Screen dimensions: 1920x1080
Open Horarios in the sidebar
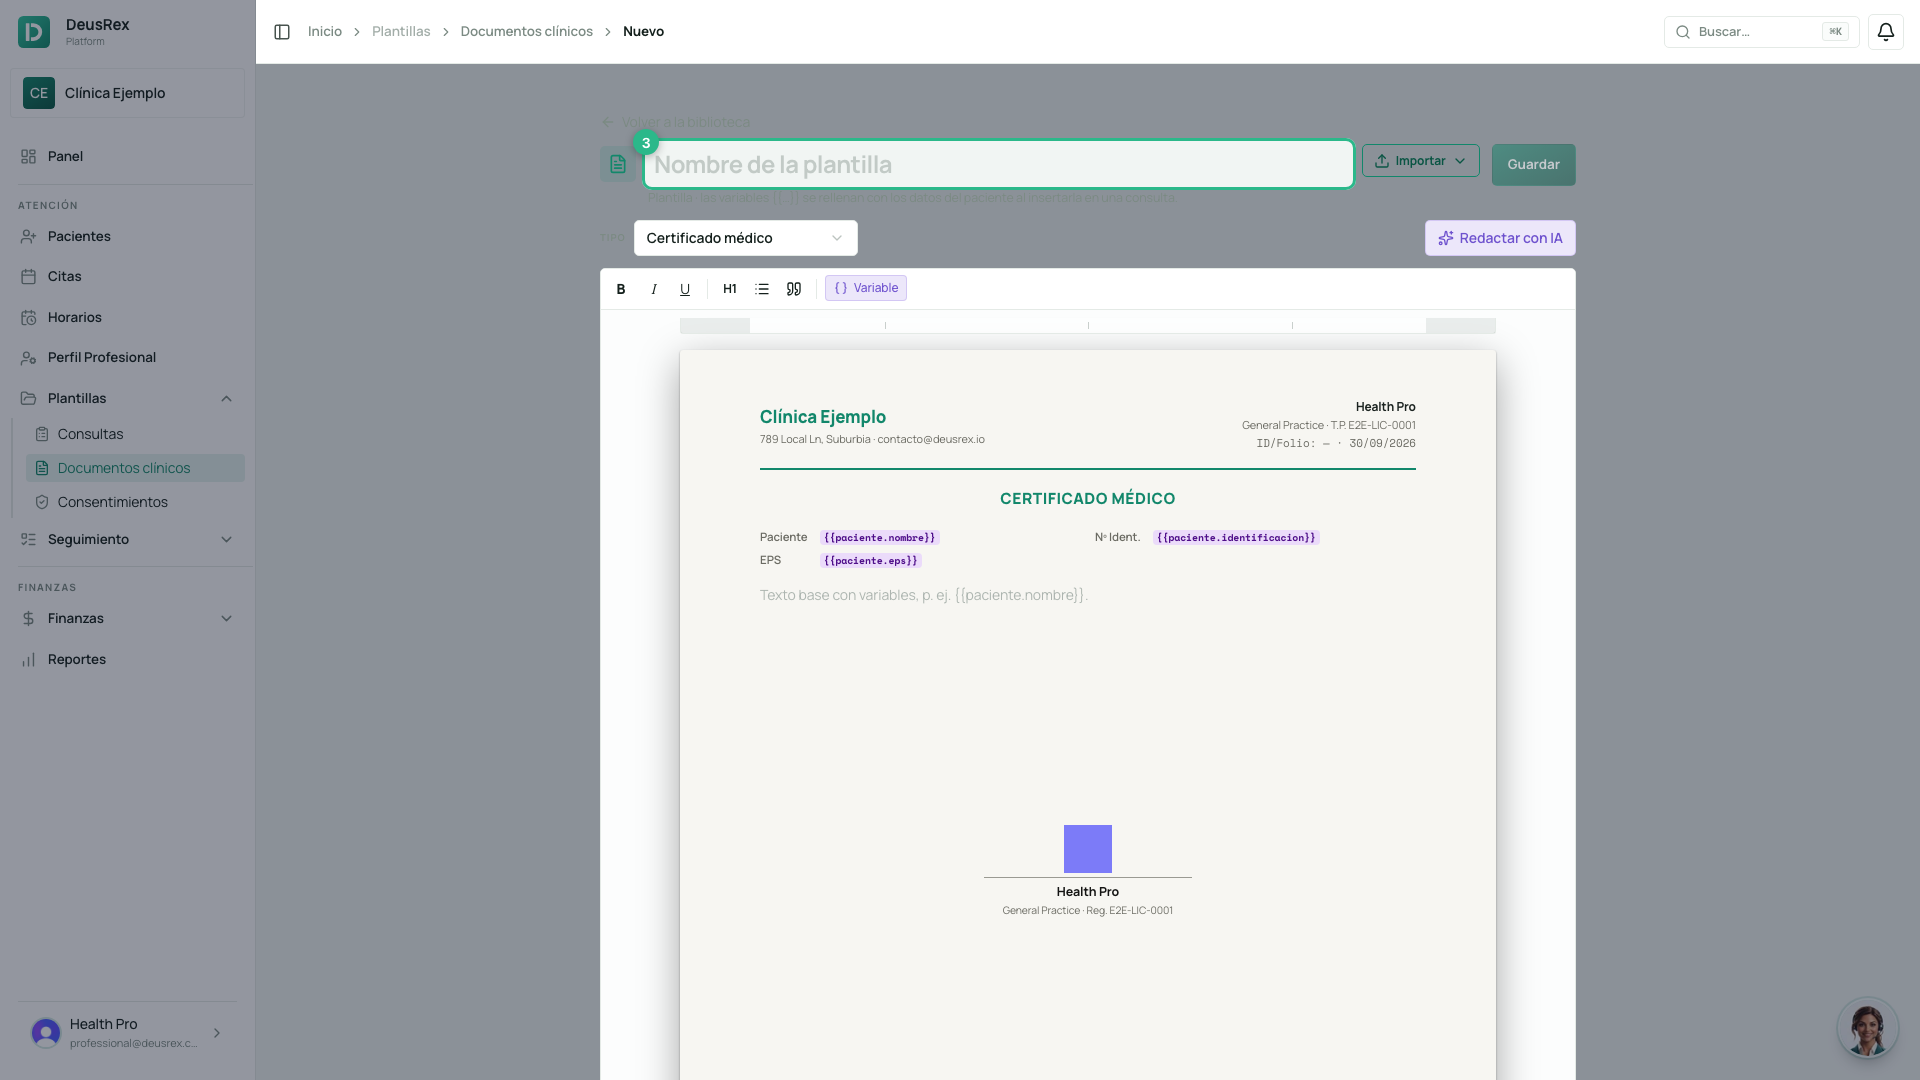coord(127,317)
